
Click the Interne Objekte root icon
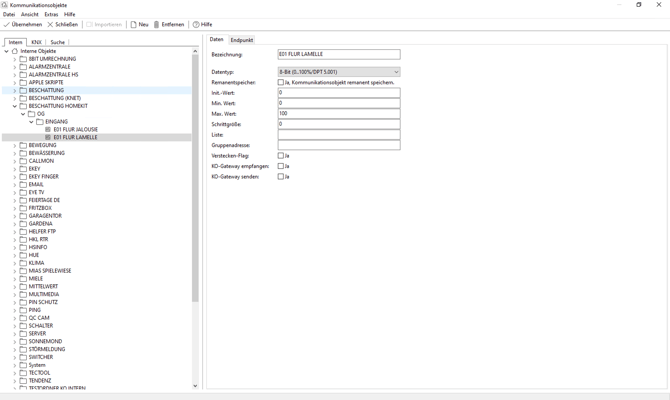pos(15,51)
